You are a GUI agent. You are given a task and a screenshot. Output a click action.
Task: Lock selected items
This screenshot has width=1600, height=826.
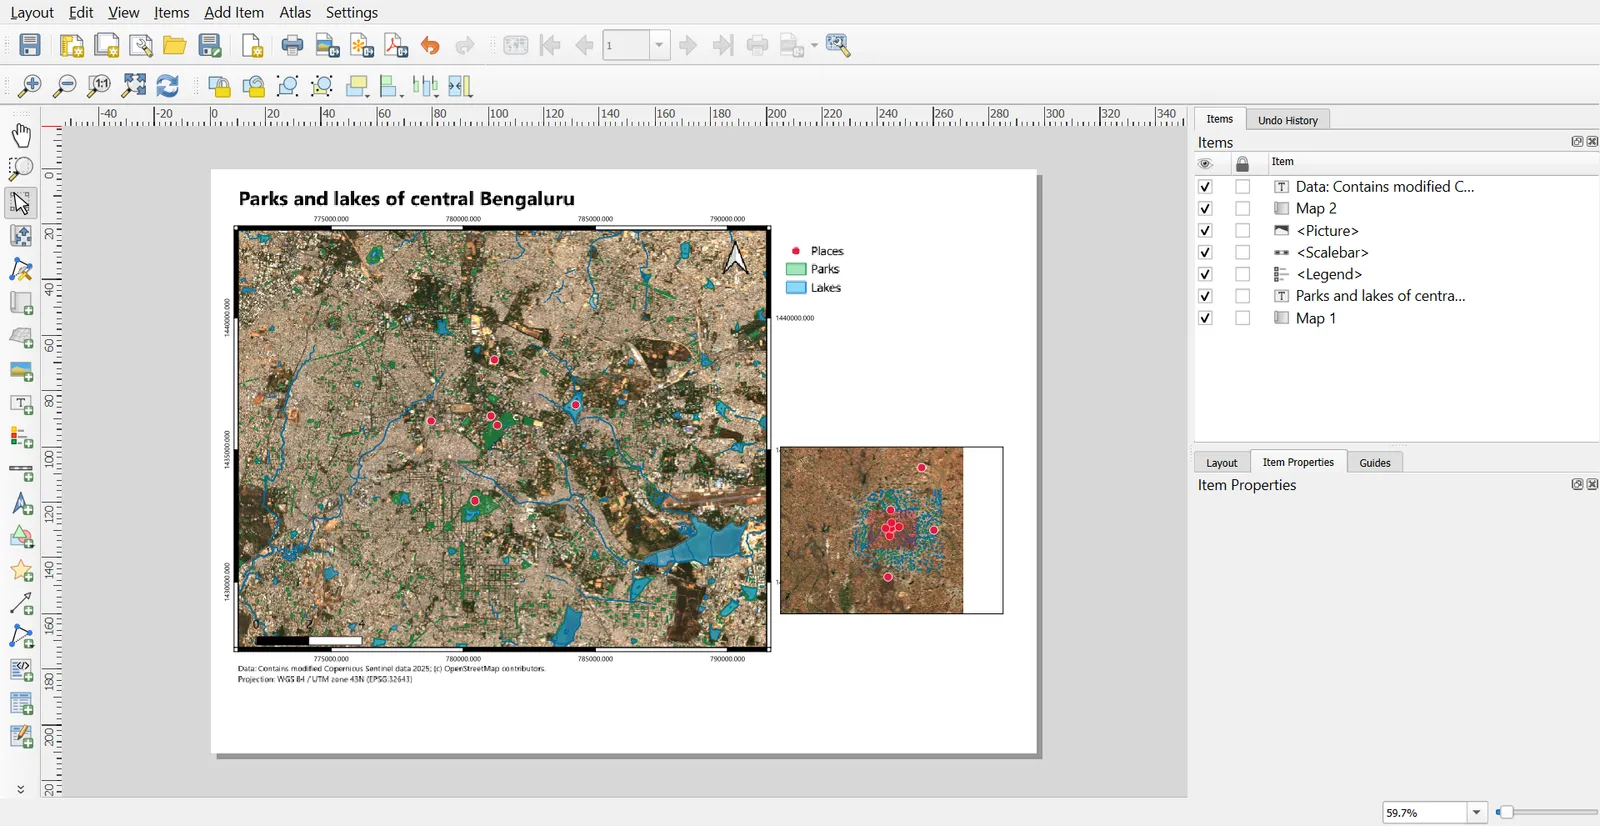point(219,86)
